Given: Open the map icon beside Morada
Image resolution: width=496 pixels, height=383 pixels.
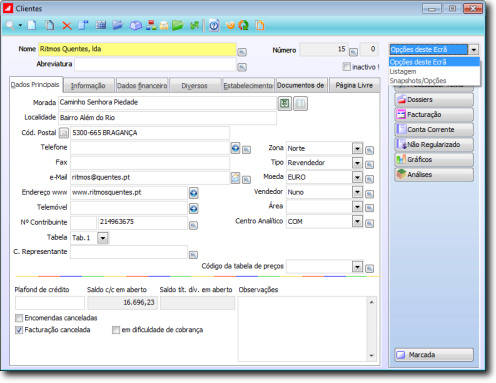Looking at the screenshot, I should pyautogui.click(x=285, y=103).
